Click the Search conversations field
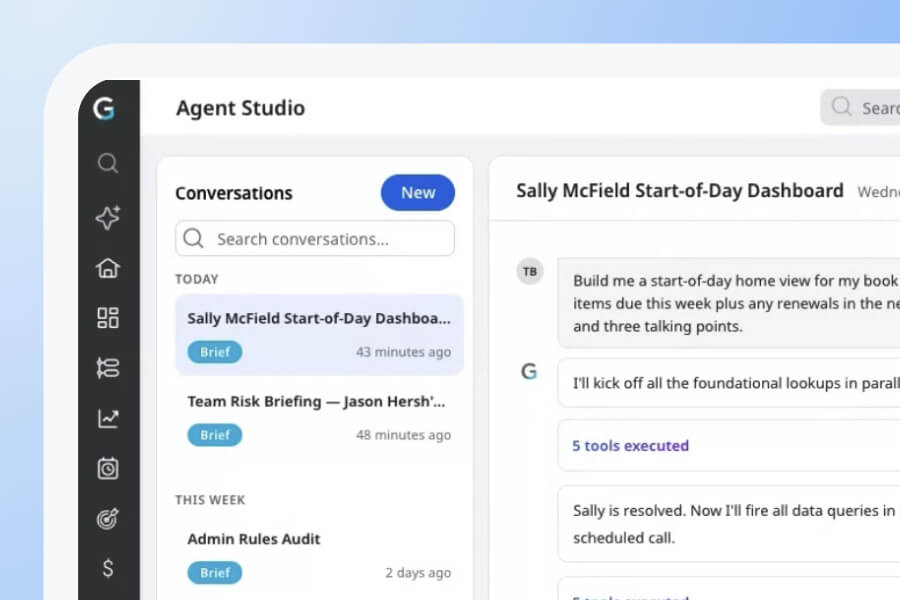This screenshot has height=600, width=900. click(315, 238)
